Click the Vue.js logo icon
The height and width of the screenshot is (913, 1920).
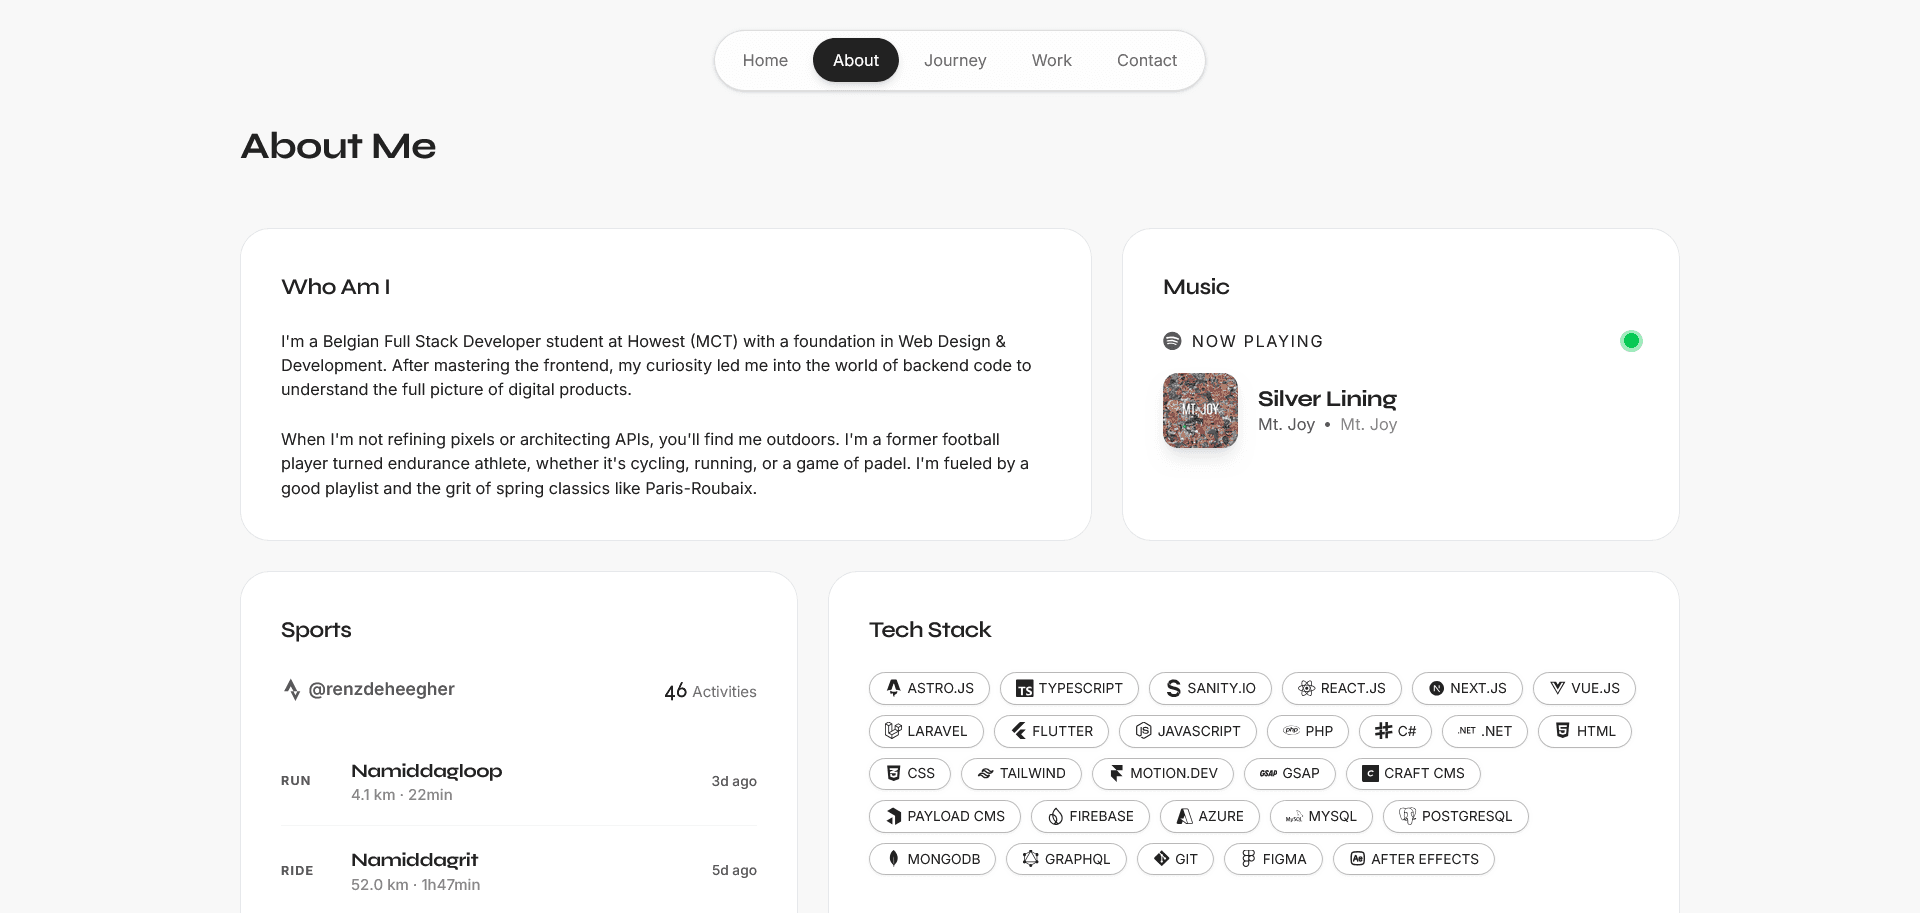[x=1557, y=688]
